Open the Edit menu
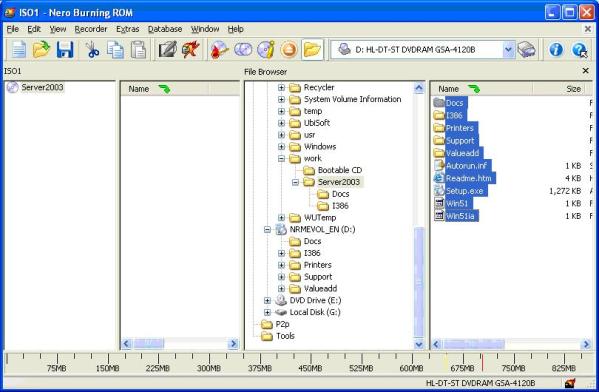The image size is (599, 392). [34, 29]
